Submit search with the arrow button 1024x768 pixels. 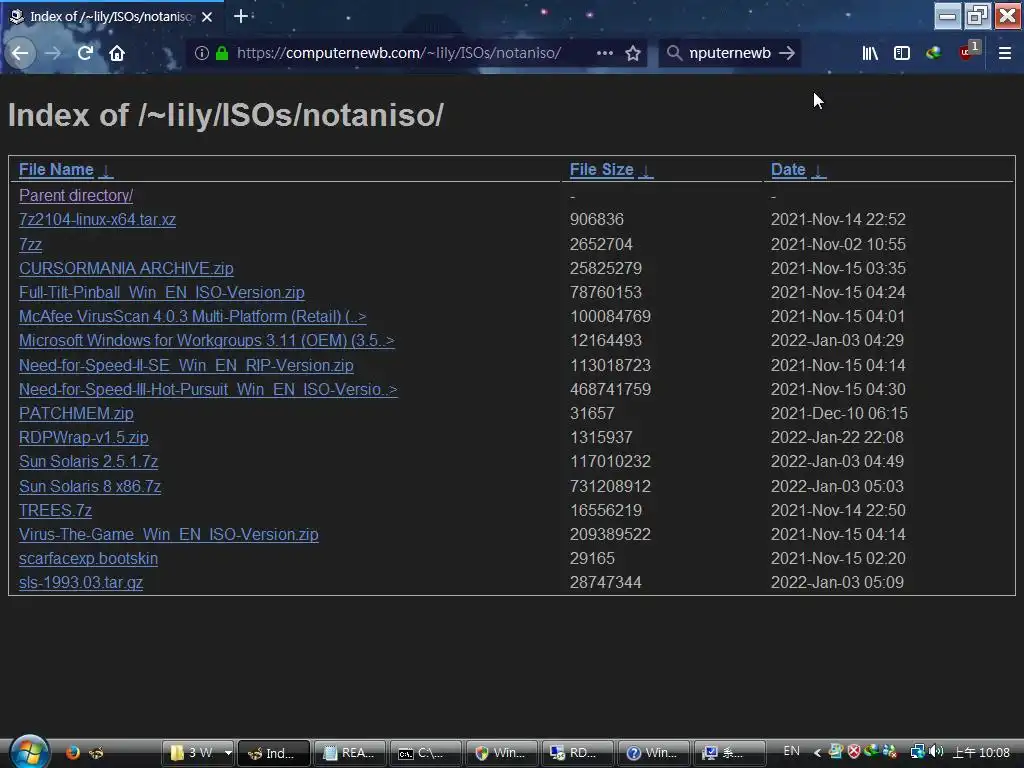(788, 53)
